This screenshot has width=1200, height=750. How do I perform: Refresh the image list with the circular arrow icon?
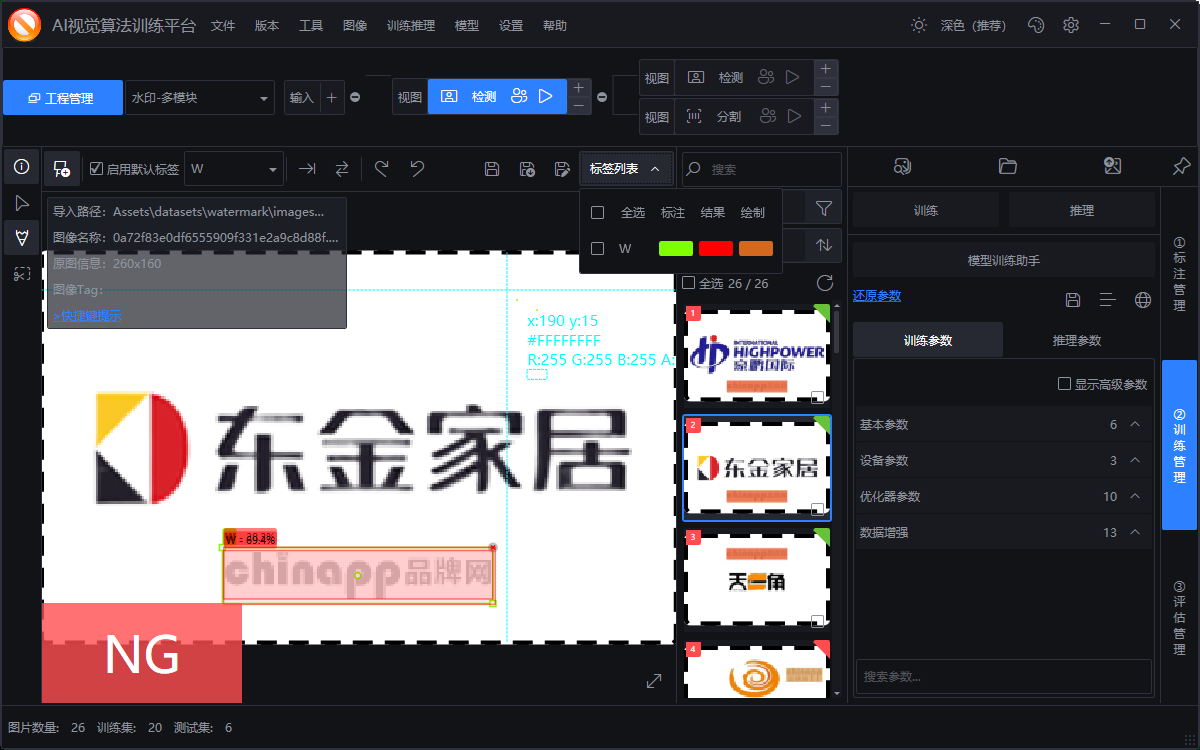pos(825,283)
